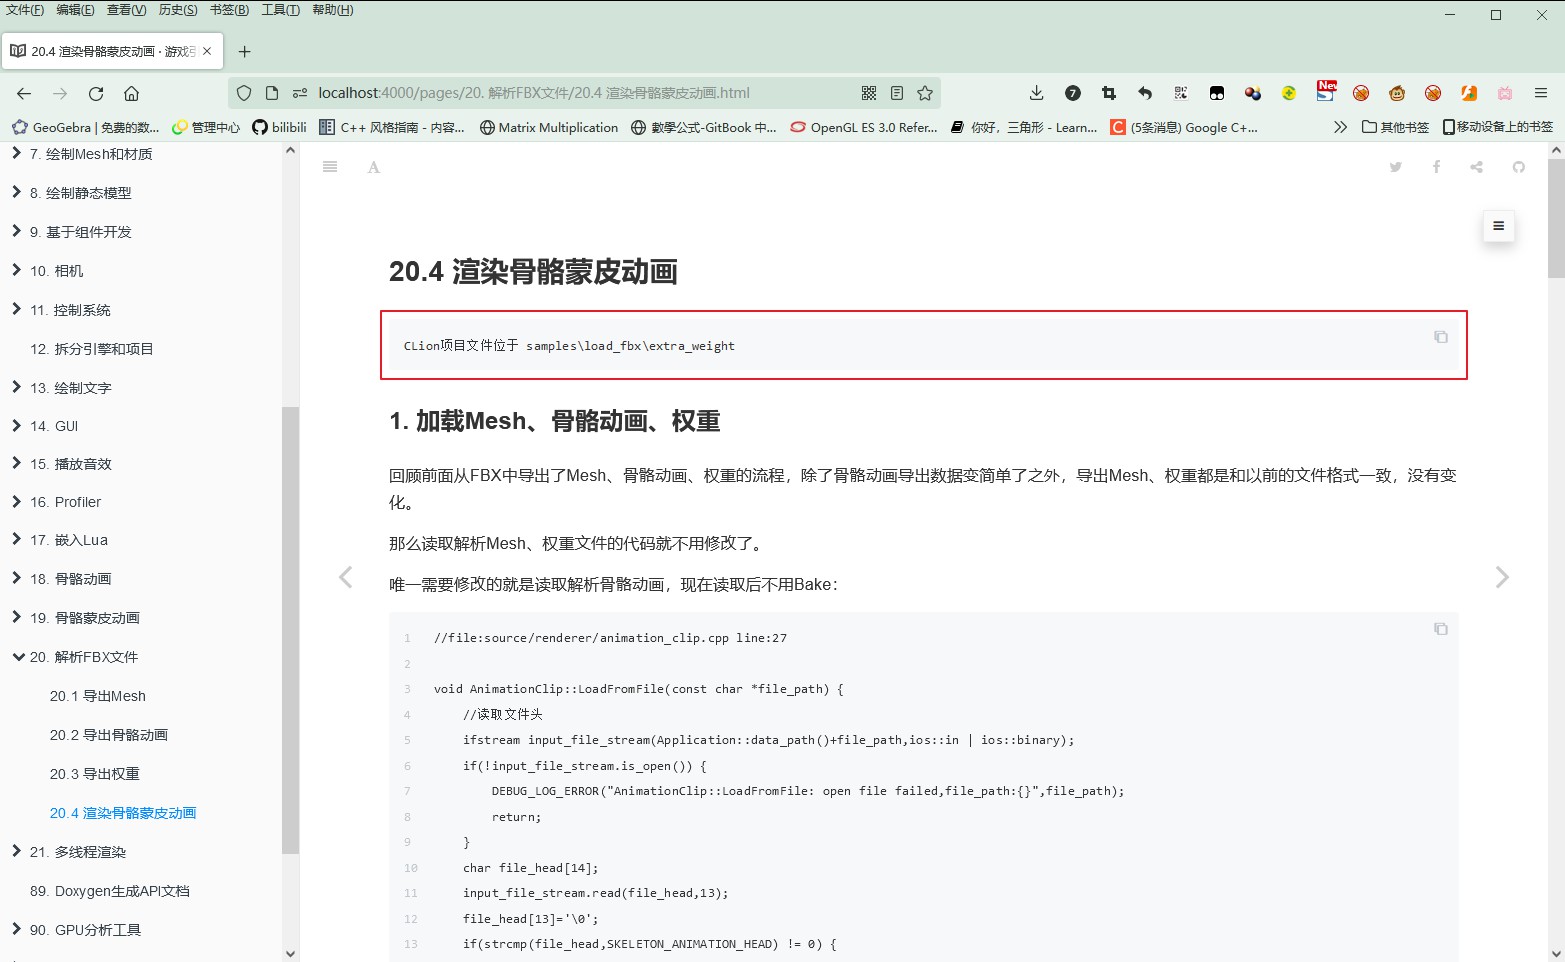1565x962 pixels.
Task: Share page on Facebook icon
Action: click(x=1436, y=167)
